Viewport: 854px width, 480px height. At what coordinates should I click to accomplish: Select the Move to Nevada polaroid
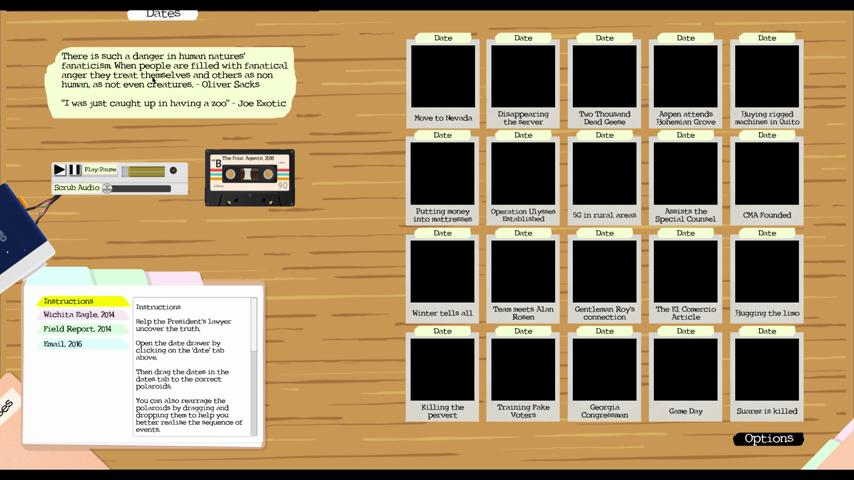443,82
